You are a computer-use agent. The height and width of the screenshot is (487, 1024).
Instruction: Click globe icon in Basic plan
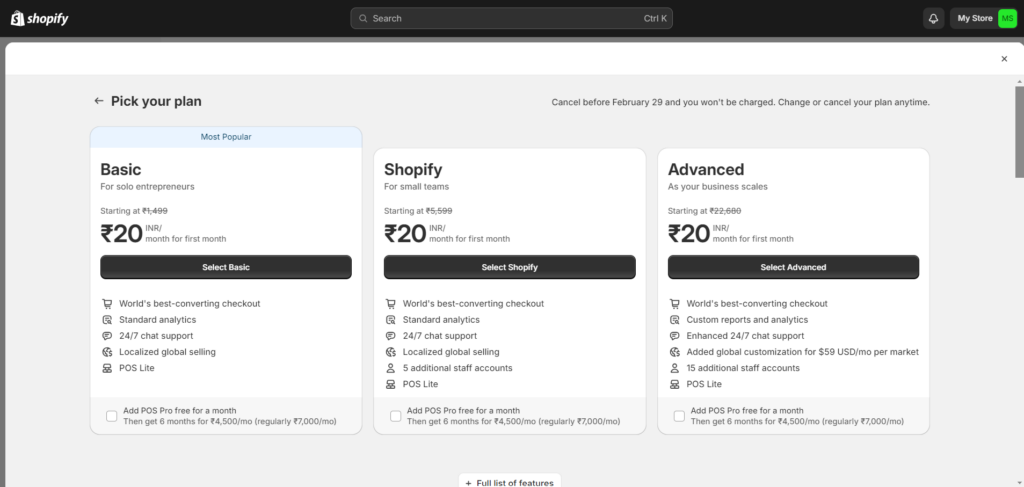(x=107, y=352)
